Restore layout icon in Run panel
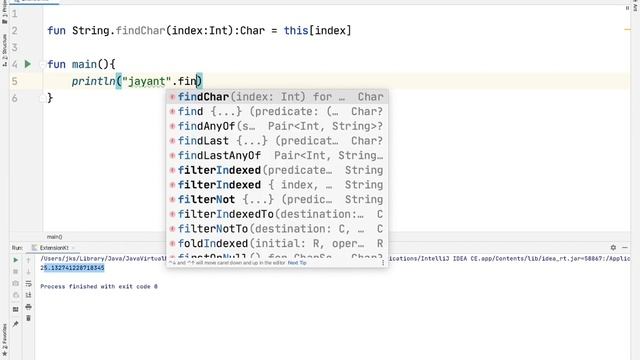The width and height of the screenshot is (640, 360). 16,309
